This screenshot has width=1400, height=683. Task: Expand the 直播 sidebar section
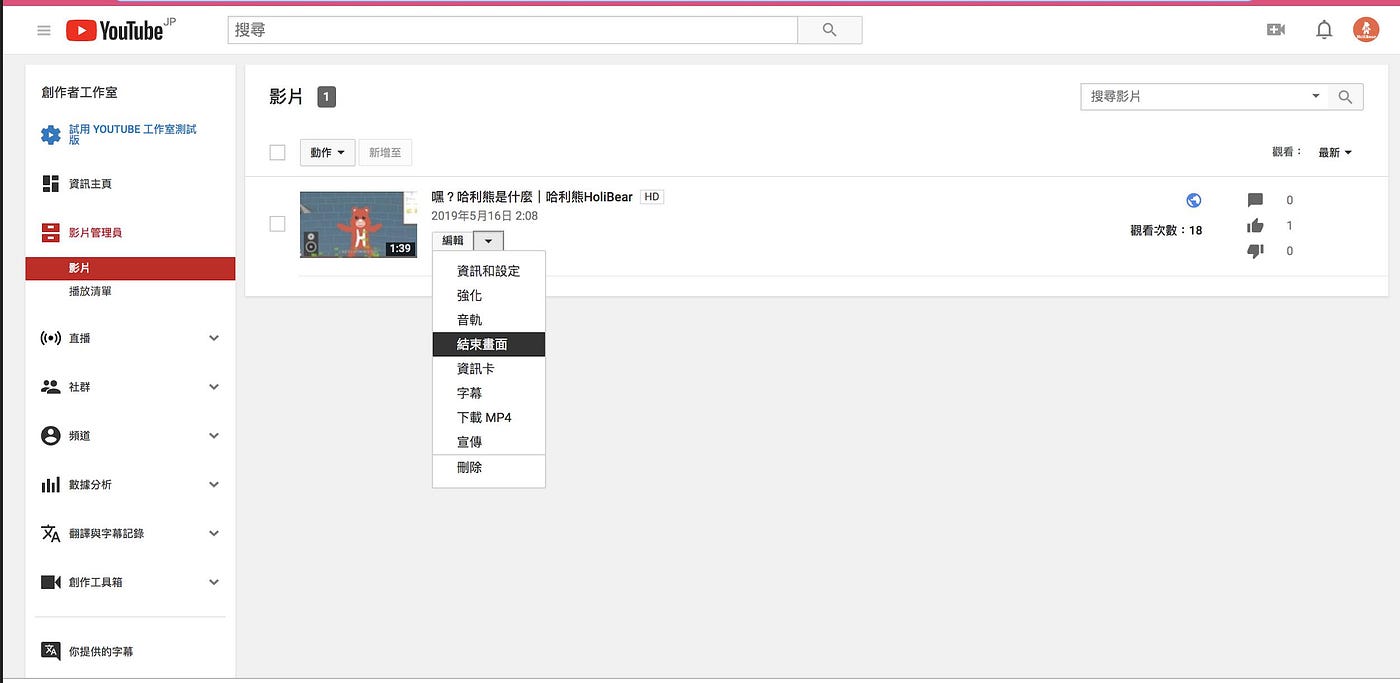click(213, 338)
